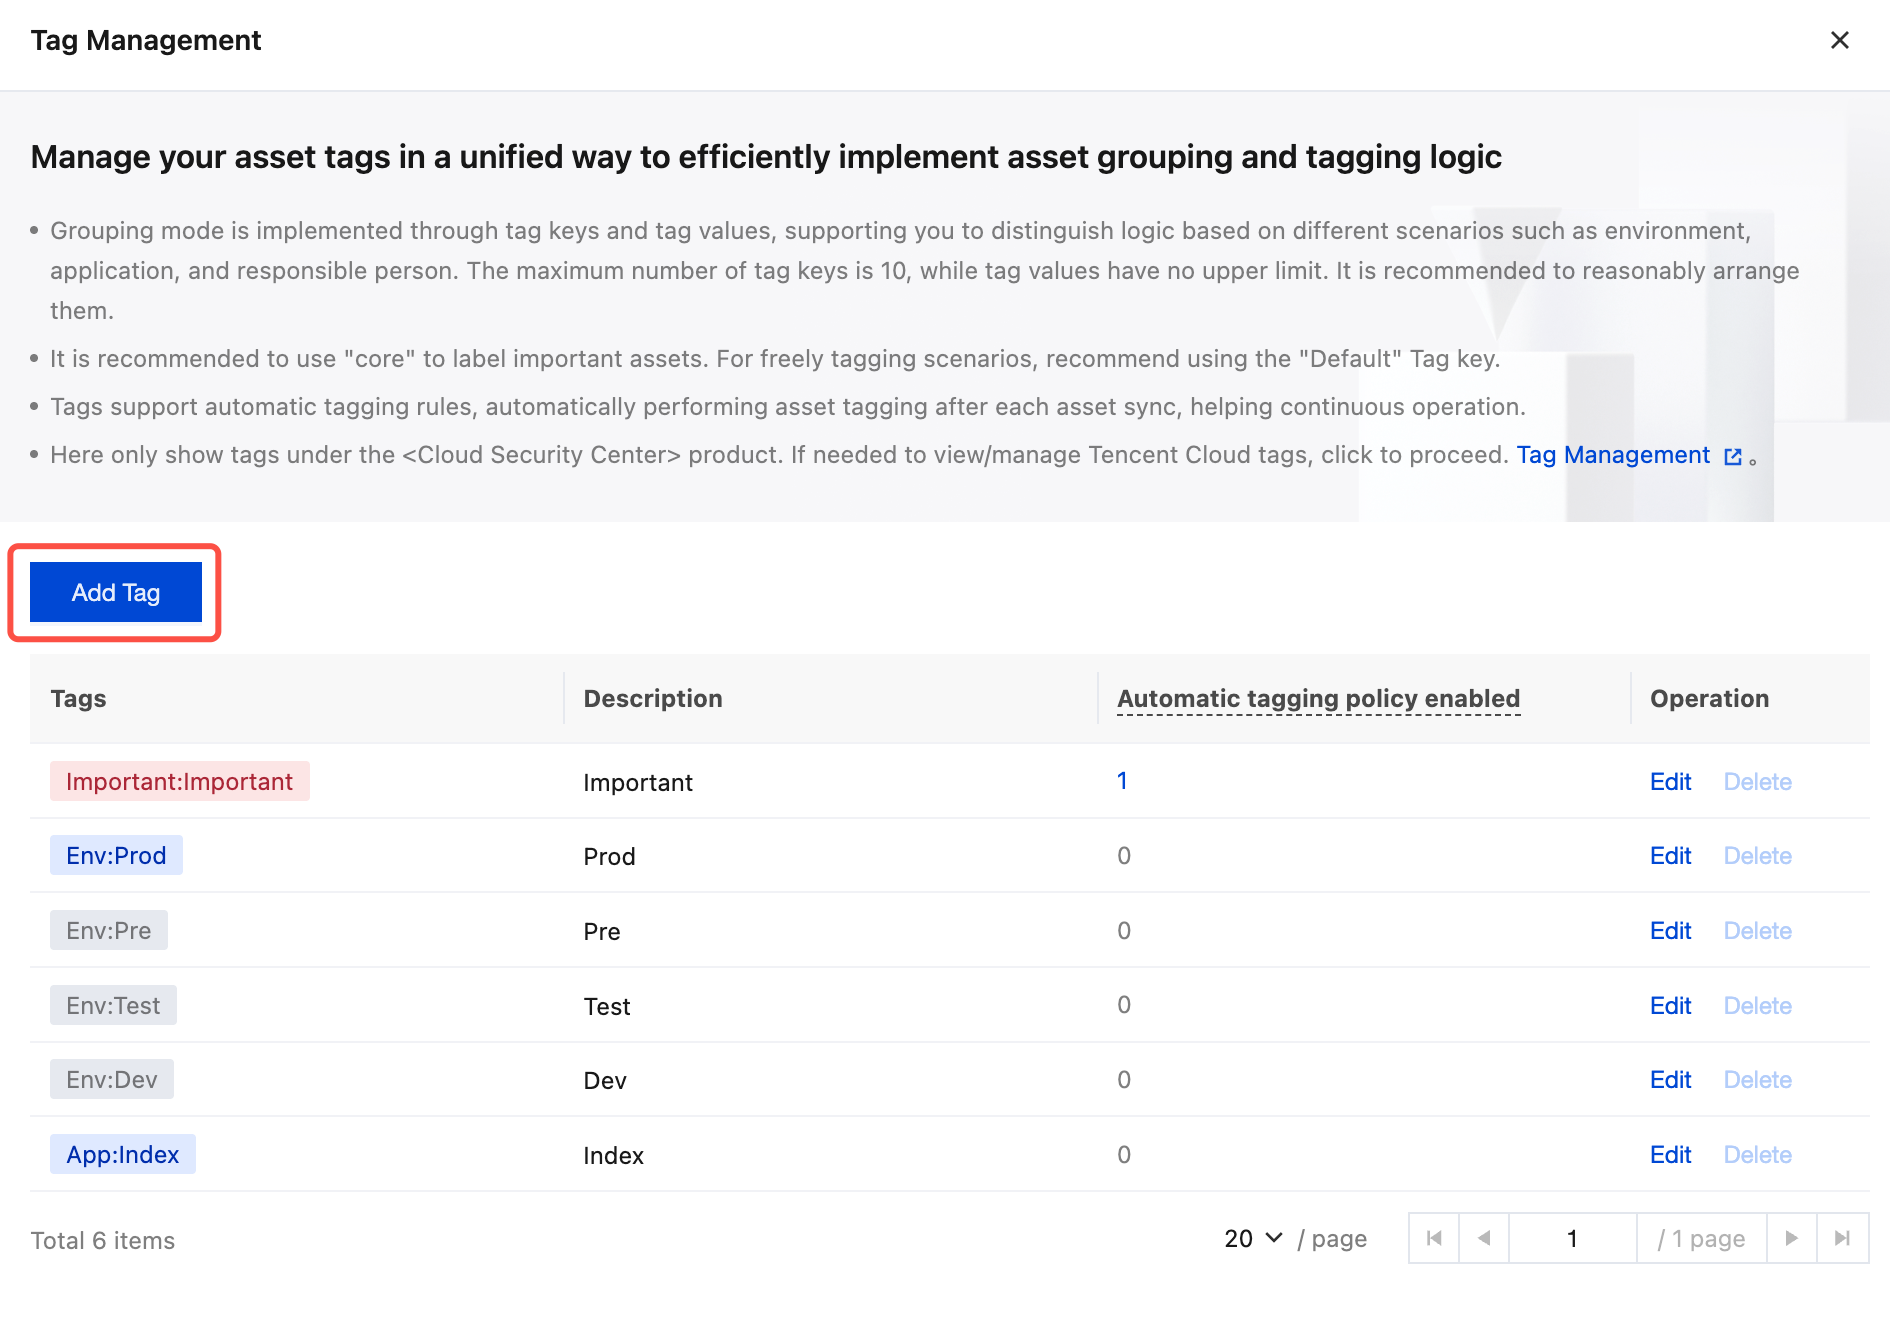Close the Tag Management dialog

point(1839,40)
